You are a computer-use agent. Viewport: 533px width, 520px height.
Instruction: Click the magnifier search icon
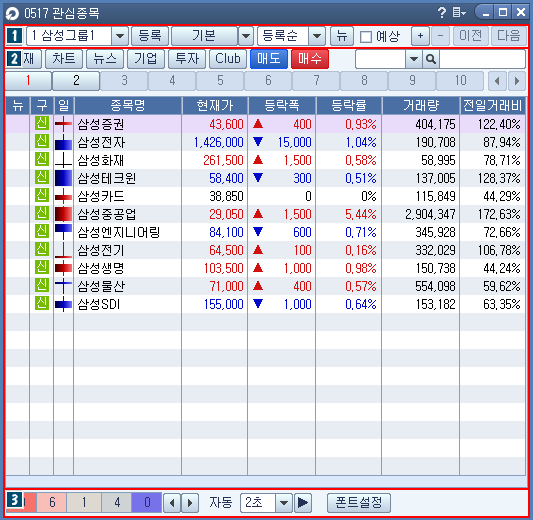[x=431, y=59]
